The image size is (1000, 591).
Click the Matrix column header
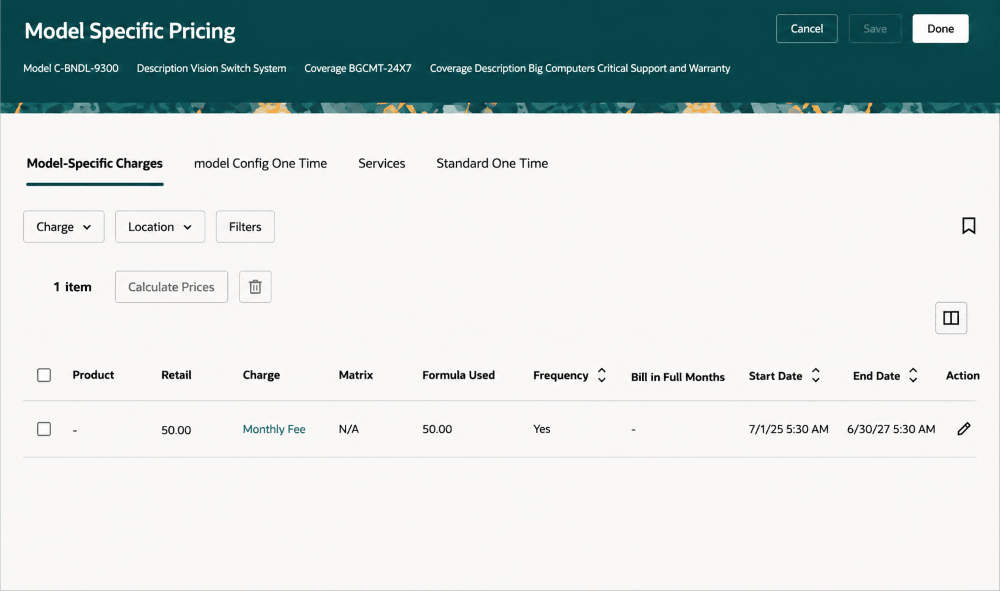coord(356,375)
